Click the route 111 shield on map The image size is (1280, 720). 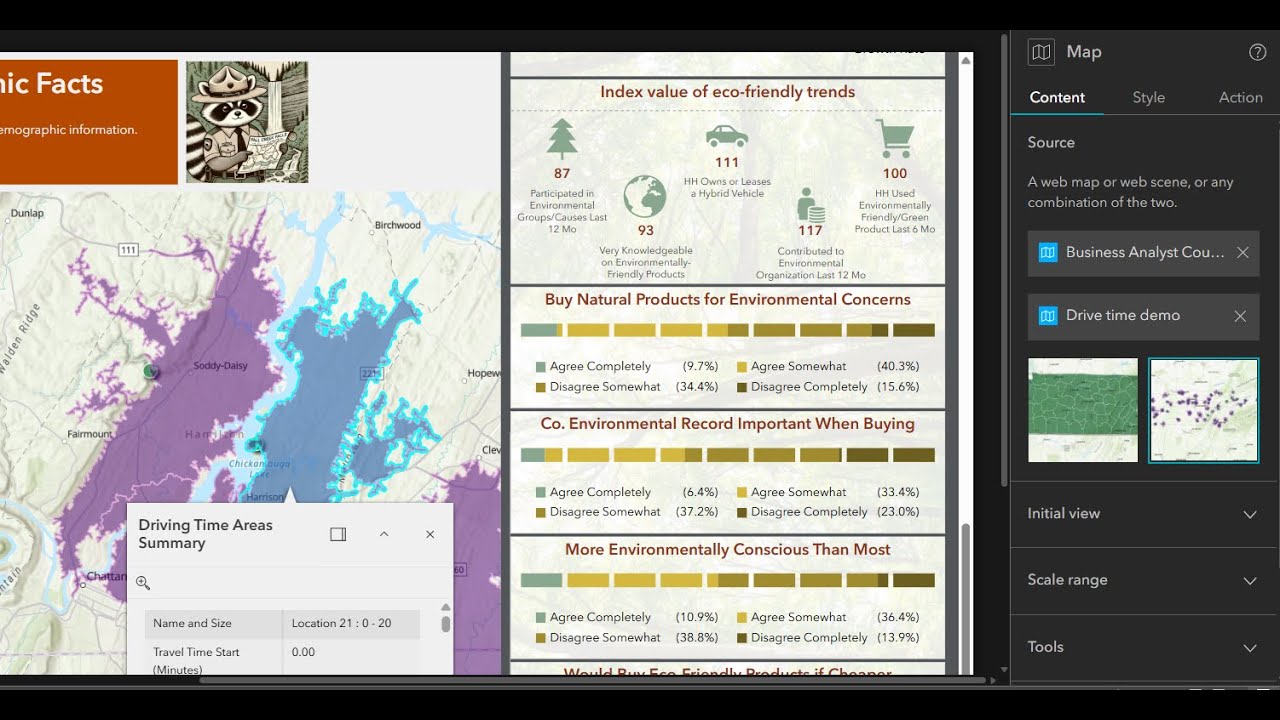point(128,249)
